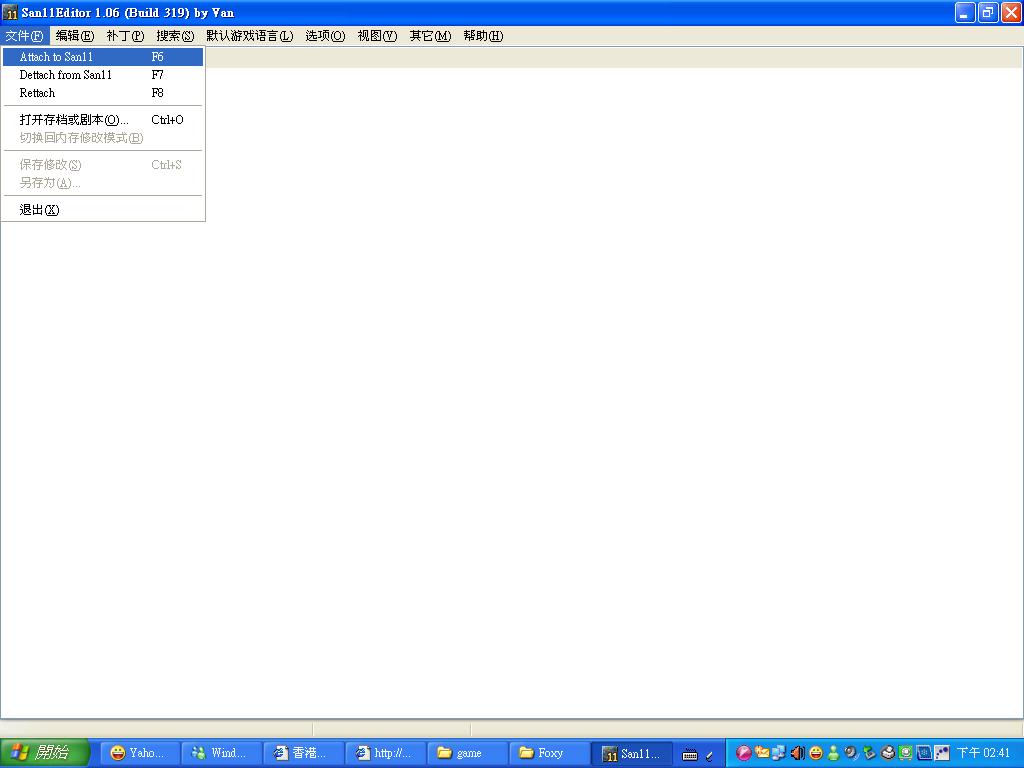Viewport: 1024px width, 768px height.
Task: Restore down the San11Editor window
Action: (988, 13)
